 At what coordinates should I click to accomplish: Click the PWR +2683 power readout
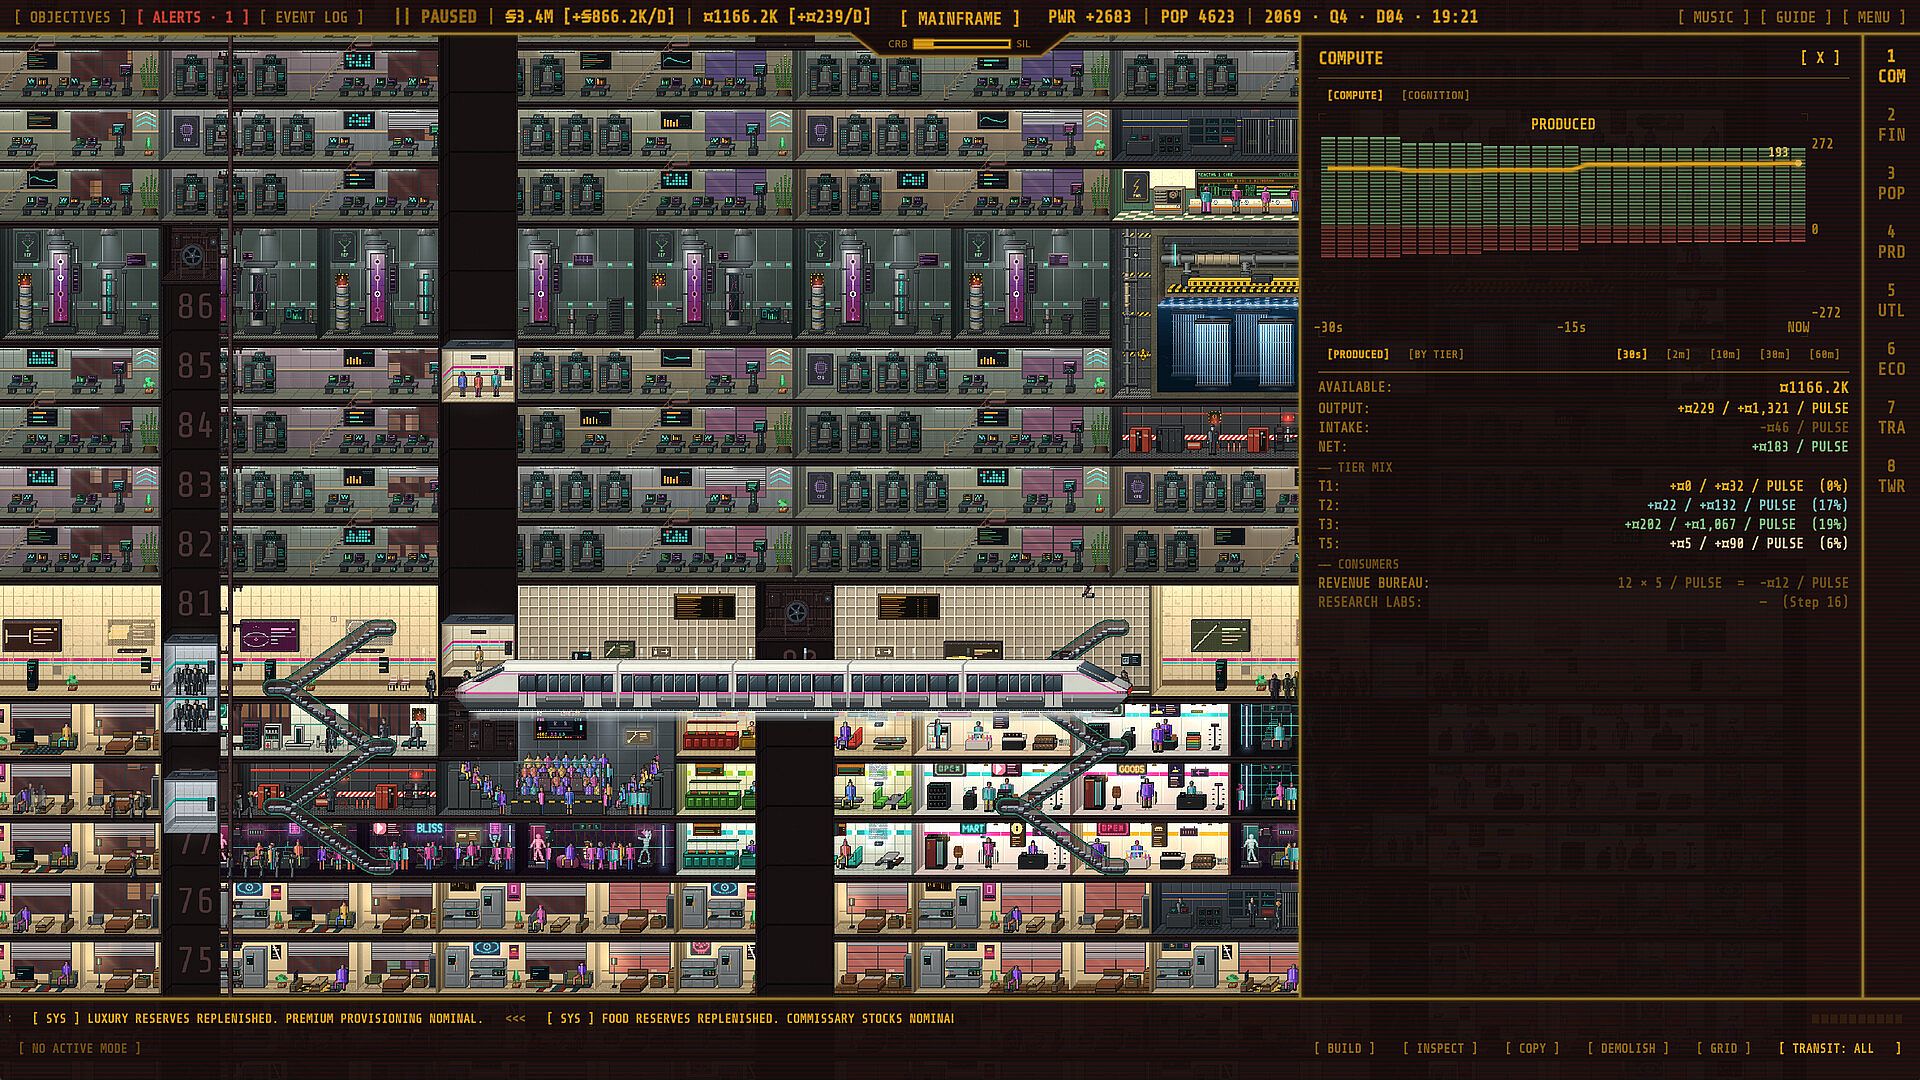pos(1090,17)
